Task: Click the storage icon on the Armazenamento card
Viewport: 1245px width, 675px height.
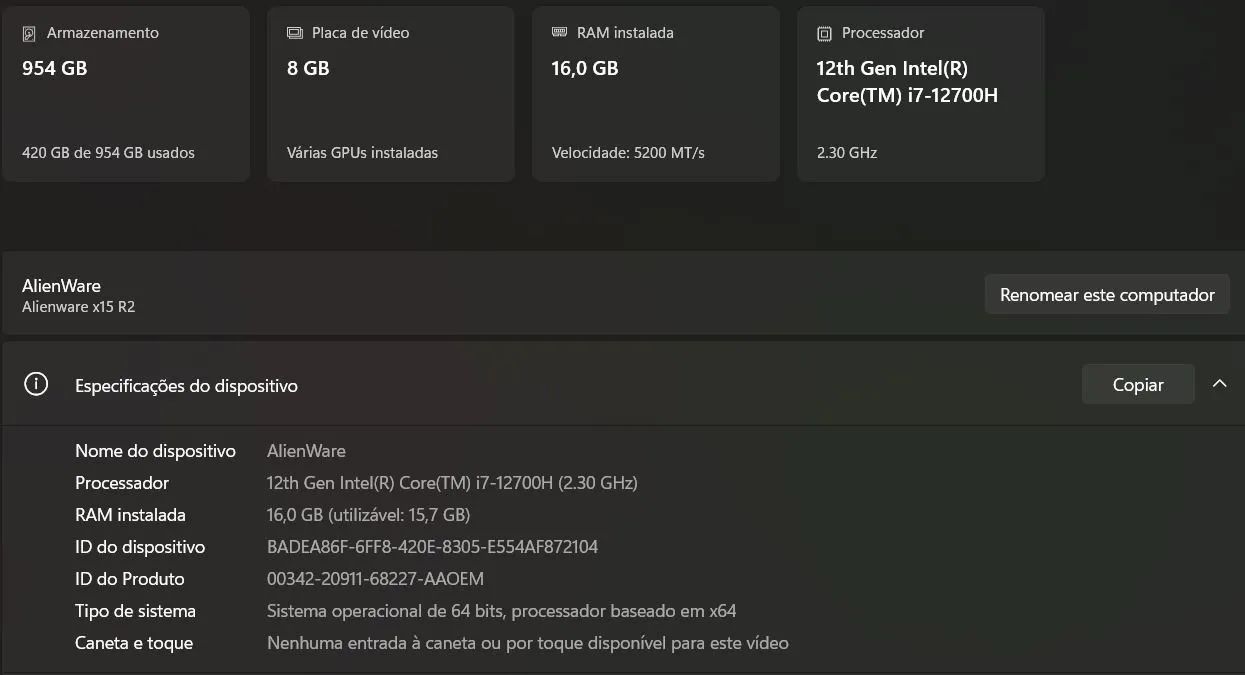Action: click(27, 32)
